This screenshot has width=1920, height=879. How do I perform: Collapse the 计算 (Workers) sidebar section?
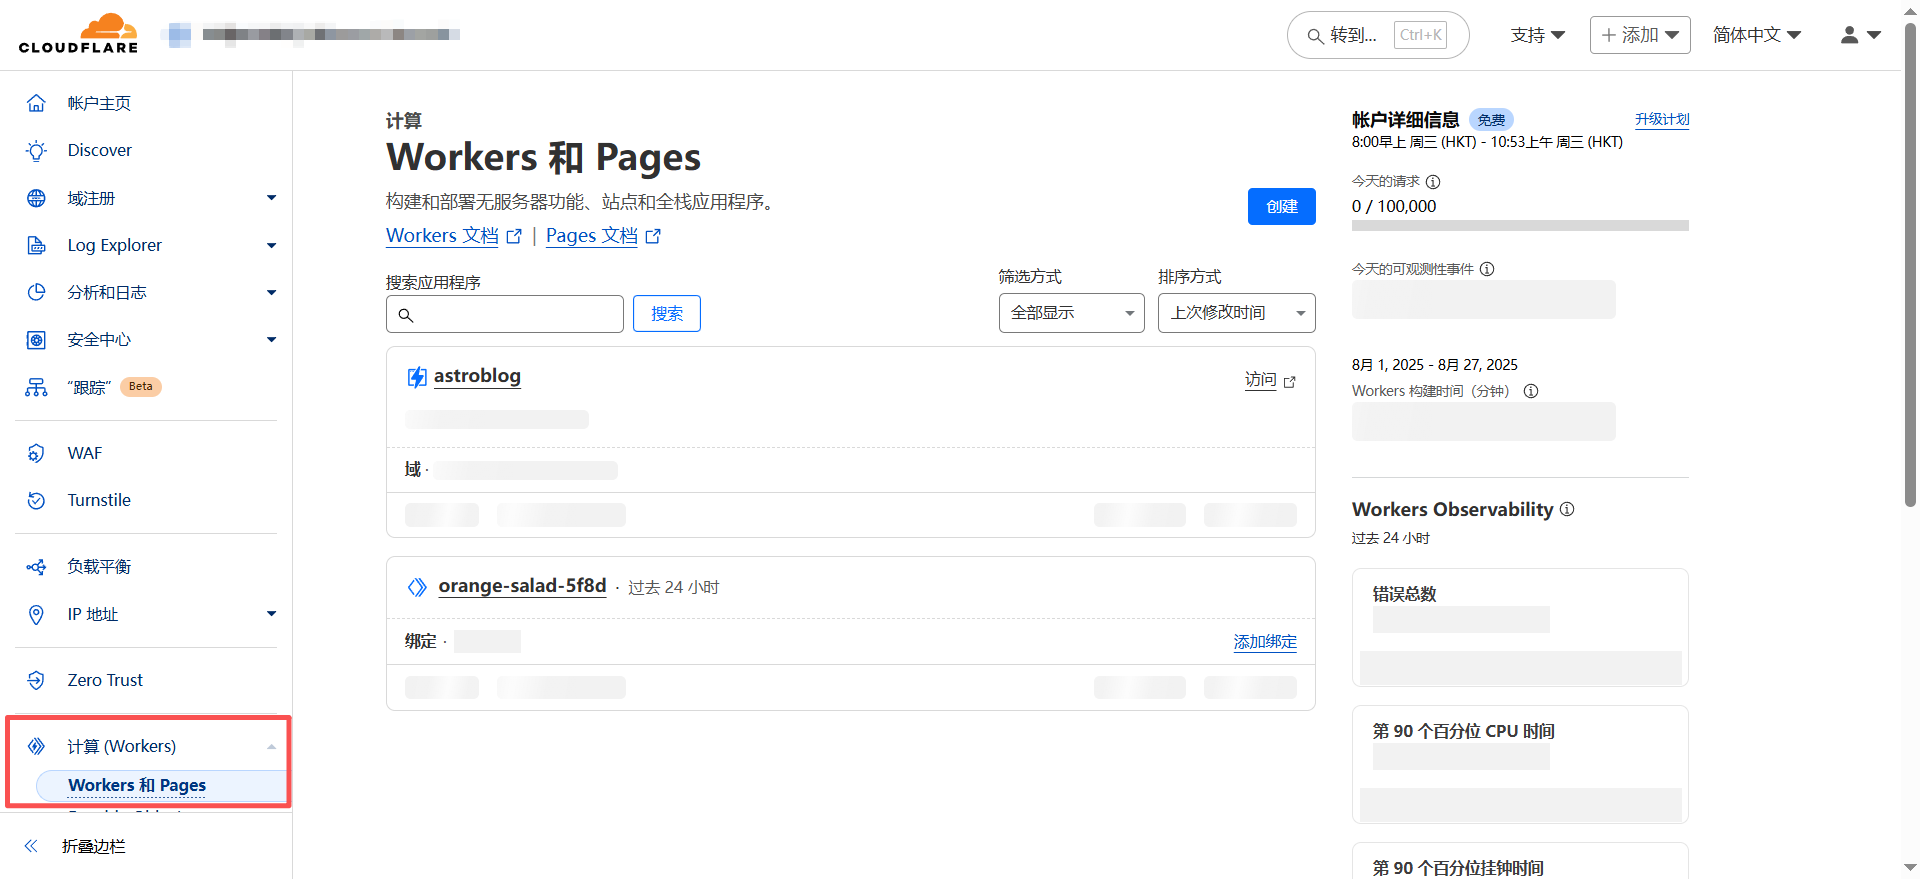tap(271, 747)
